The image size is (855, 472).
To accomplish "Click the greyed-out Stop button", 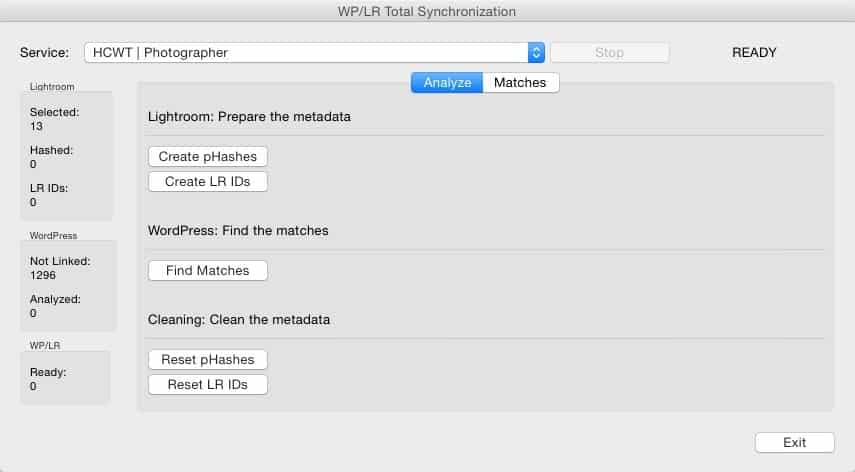I will [610, 52].
